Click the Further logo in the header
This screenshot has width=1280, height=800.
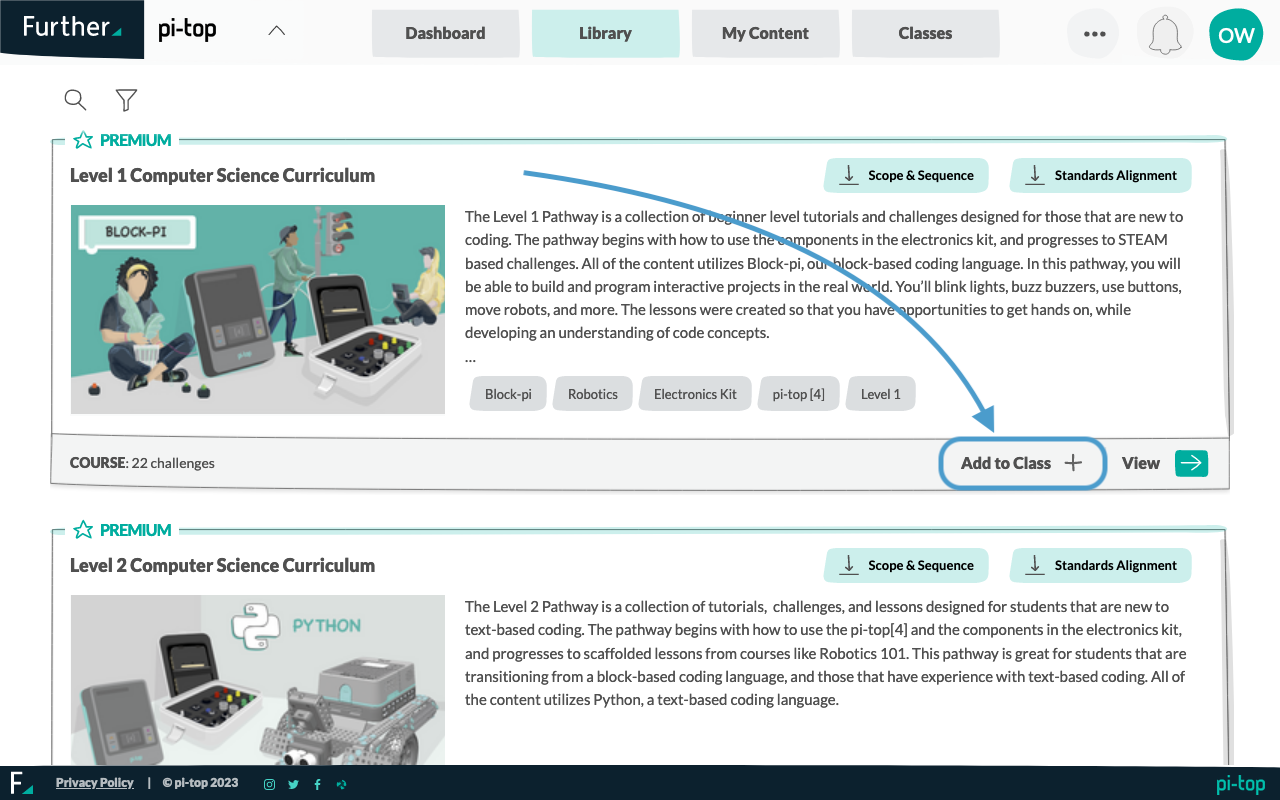(x=72, y=28)
